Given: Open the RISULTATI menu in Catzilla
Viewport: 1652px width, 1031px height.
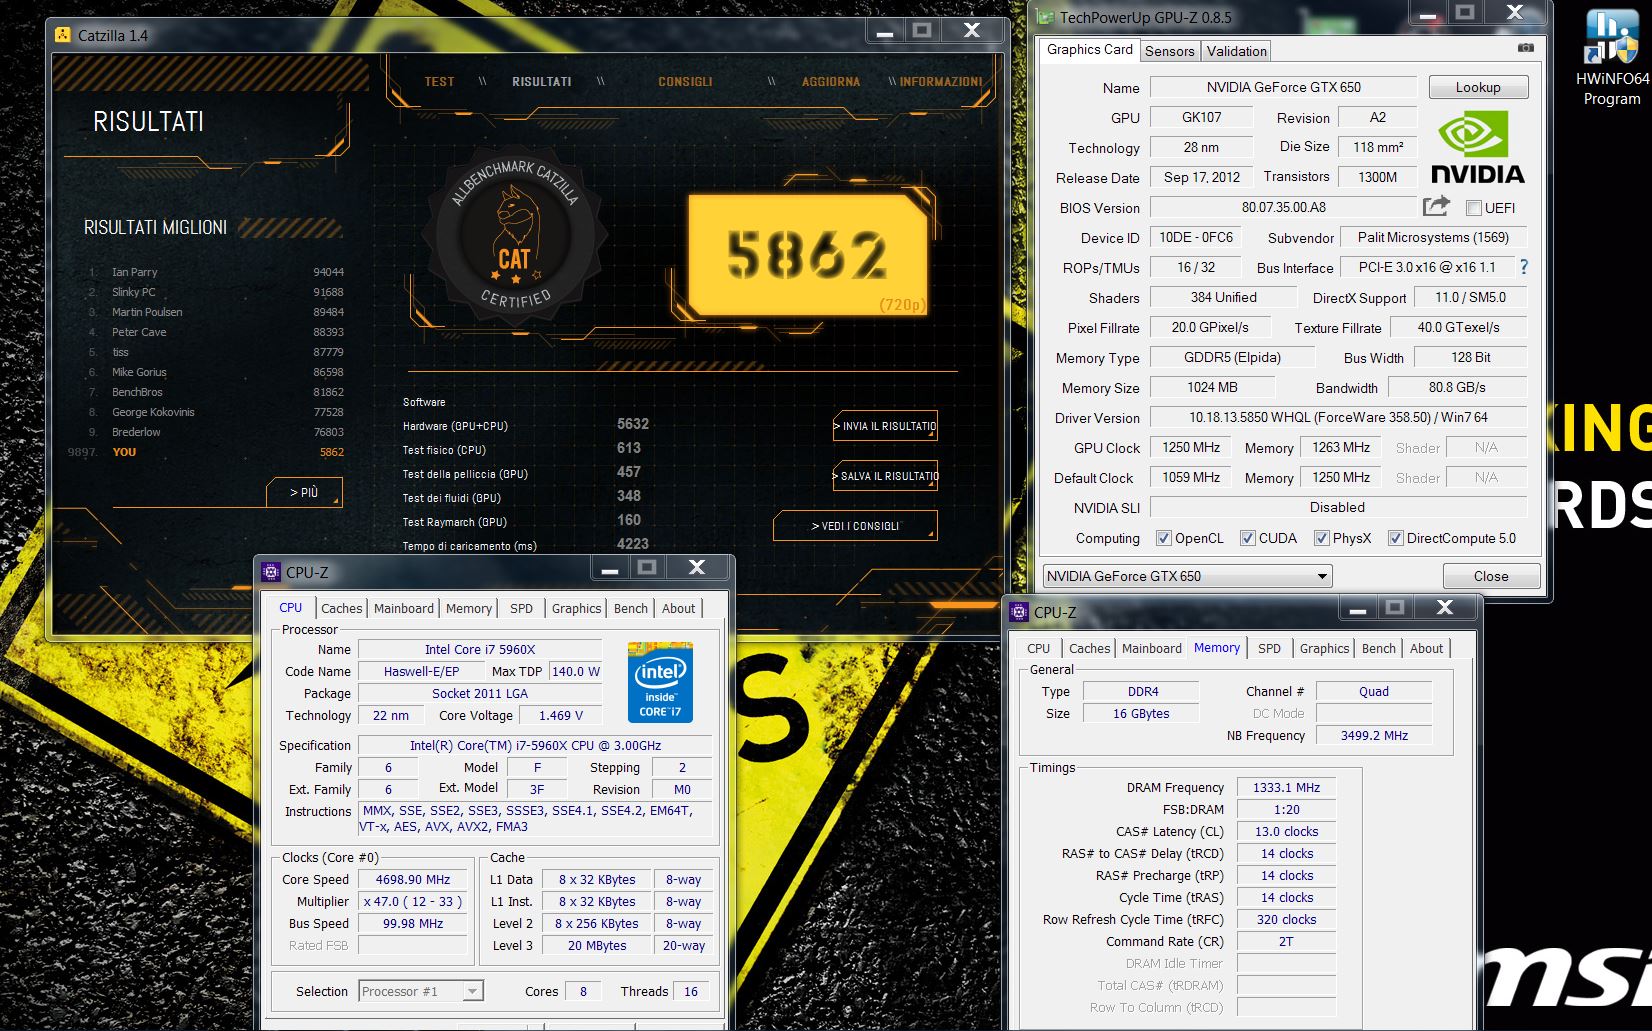Looking at the screenshot, I should [x=541, y=82].
